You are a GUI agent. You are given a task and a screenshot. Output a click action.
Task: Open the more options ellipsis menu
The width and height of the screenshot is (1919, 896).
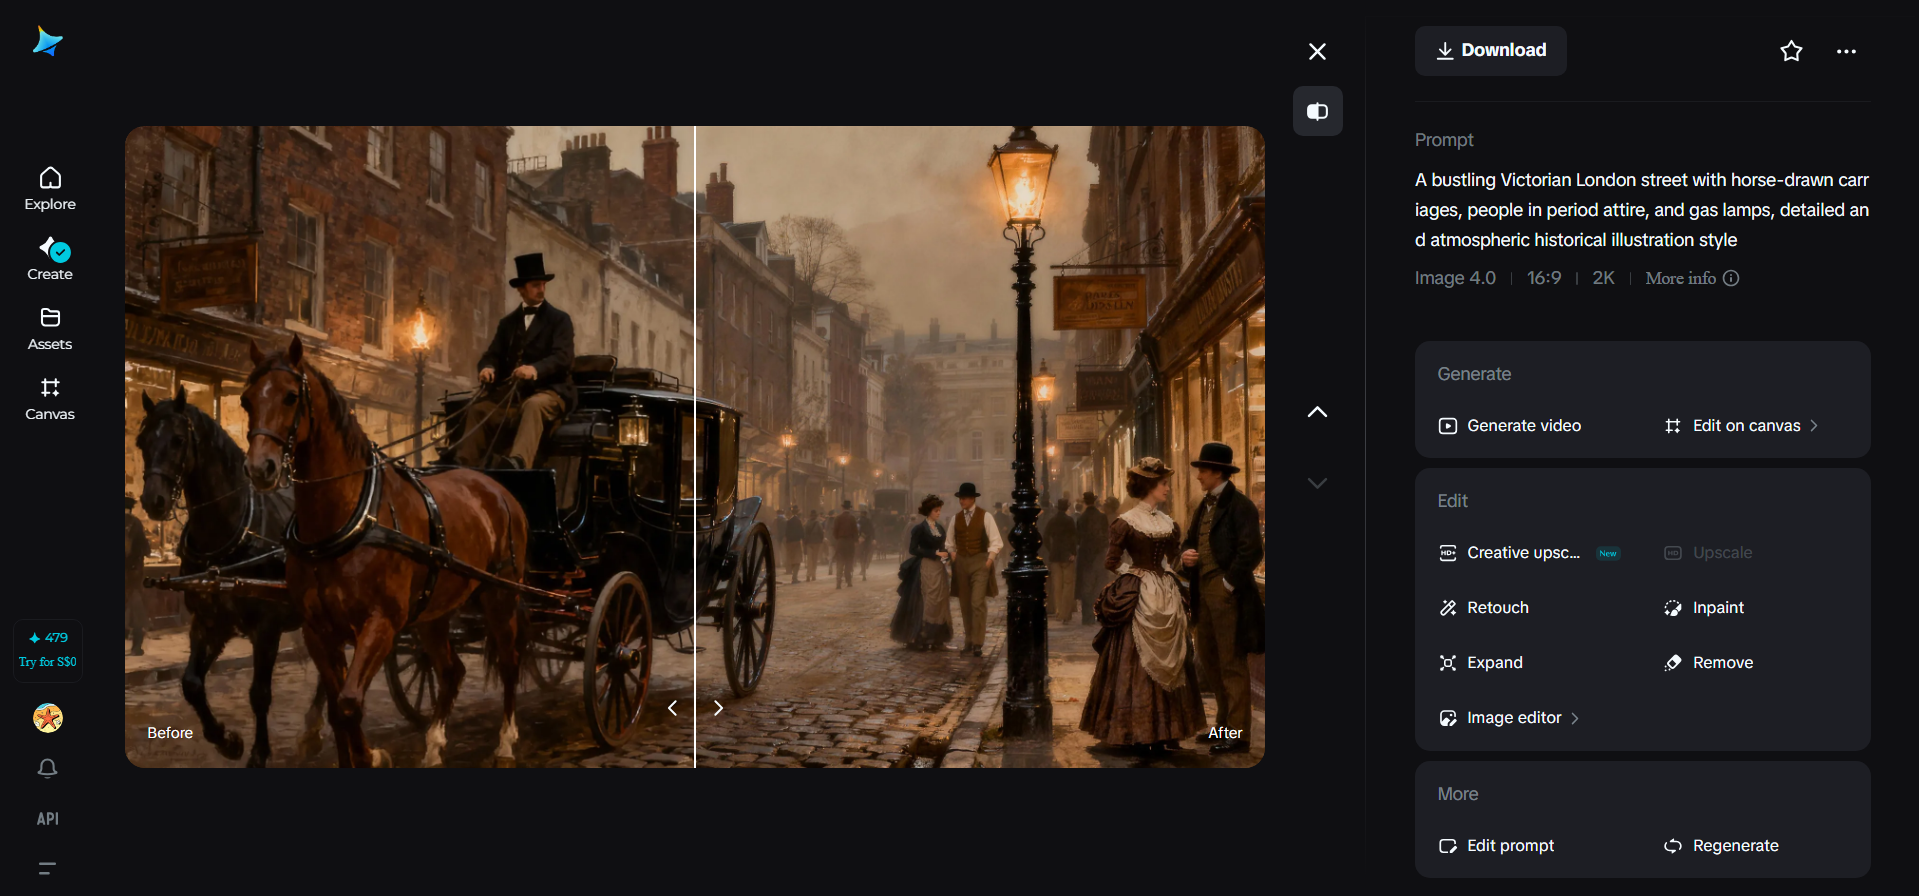(x=1846, y=51)
